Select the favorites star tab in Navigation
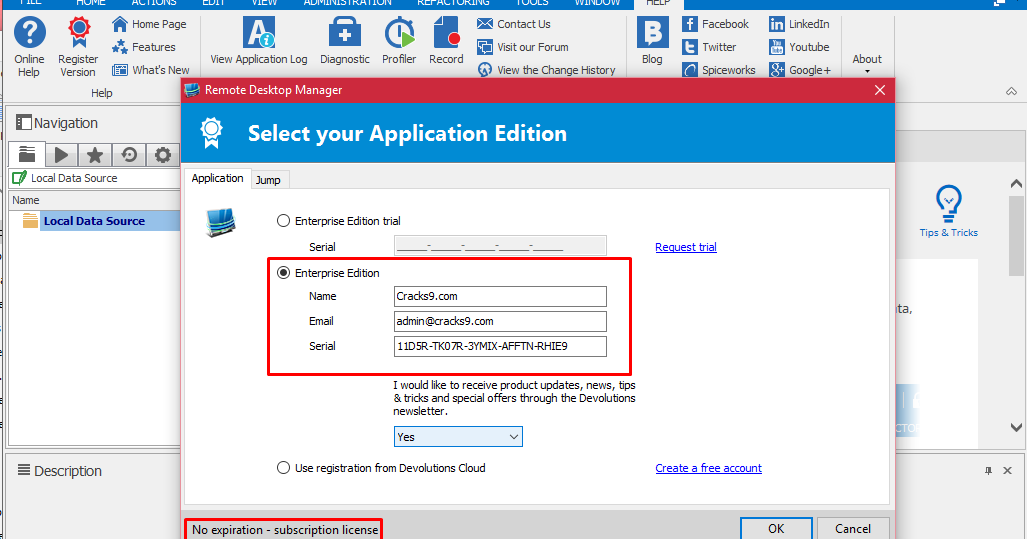This screenshot has width=1027, height=539. (x=95, y=155)
